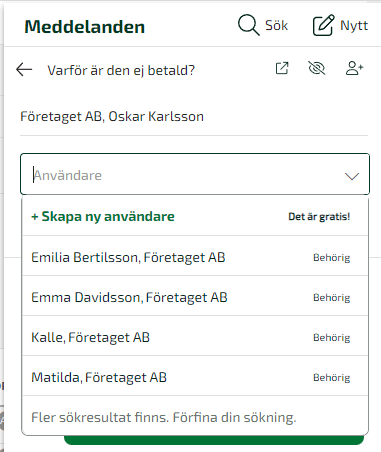Select Kalle, Företaget AB from list
Viewport: 381px width, 452px height.
click(195, 337)
